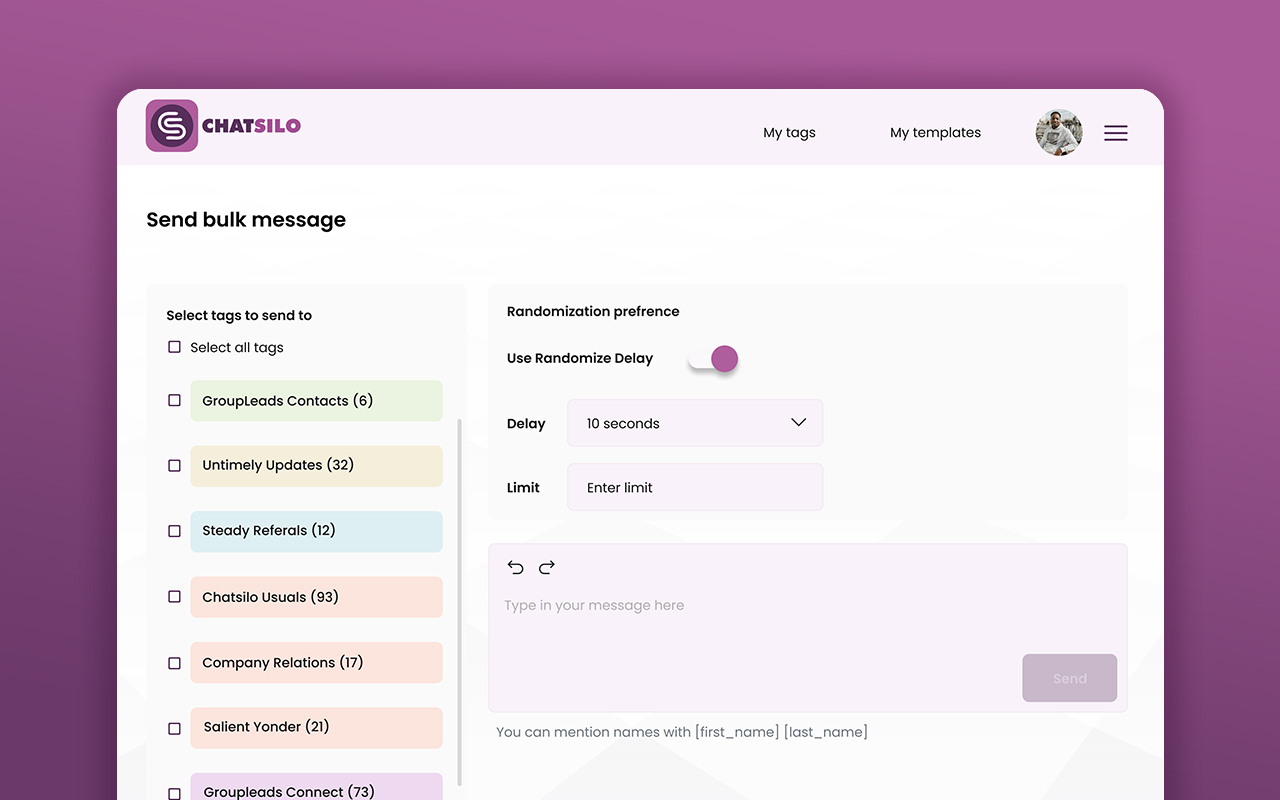Click the Delay label
The width and height of the screenshot is (1280, 800).
(526, 424)
